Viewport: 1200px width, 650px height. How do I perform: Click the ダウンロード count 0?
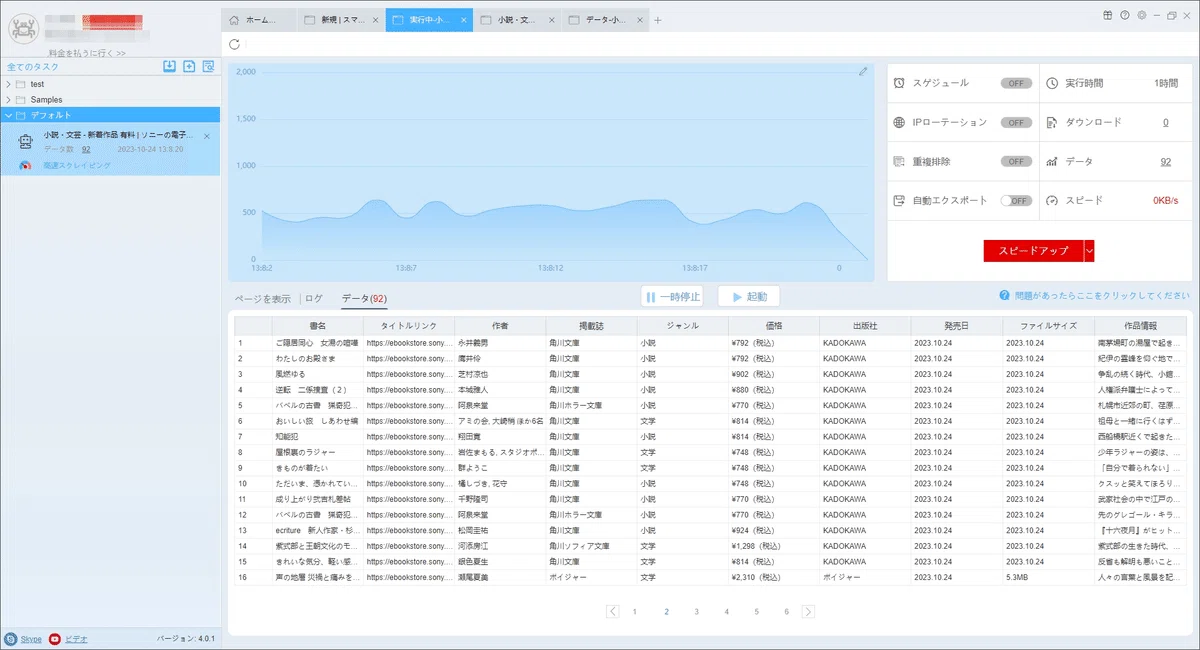(x=1165, y=122)
